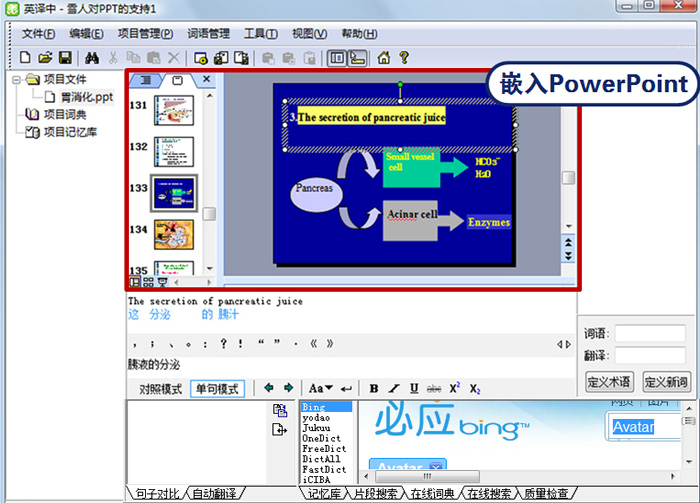Screen dimensions: 700x503
Task: Select slide 134 thumbnail
Action: 173,233
